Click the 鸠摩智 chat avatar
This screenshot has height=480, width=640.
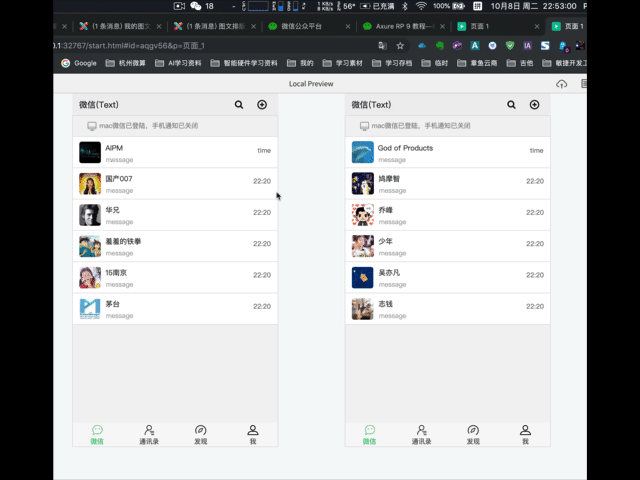[362, 184]
